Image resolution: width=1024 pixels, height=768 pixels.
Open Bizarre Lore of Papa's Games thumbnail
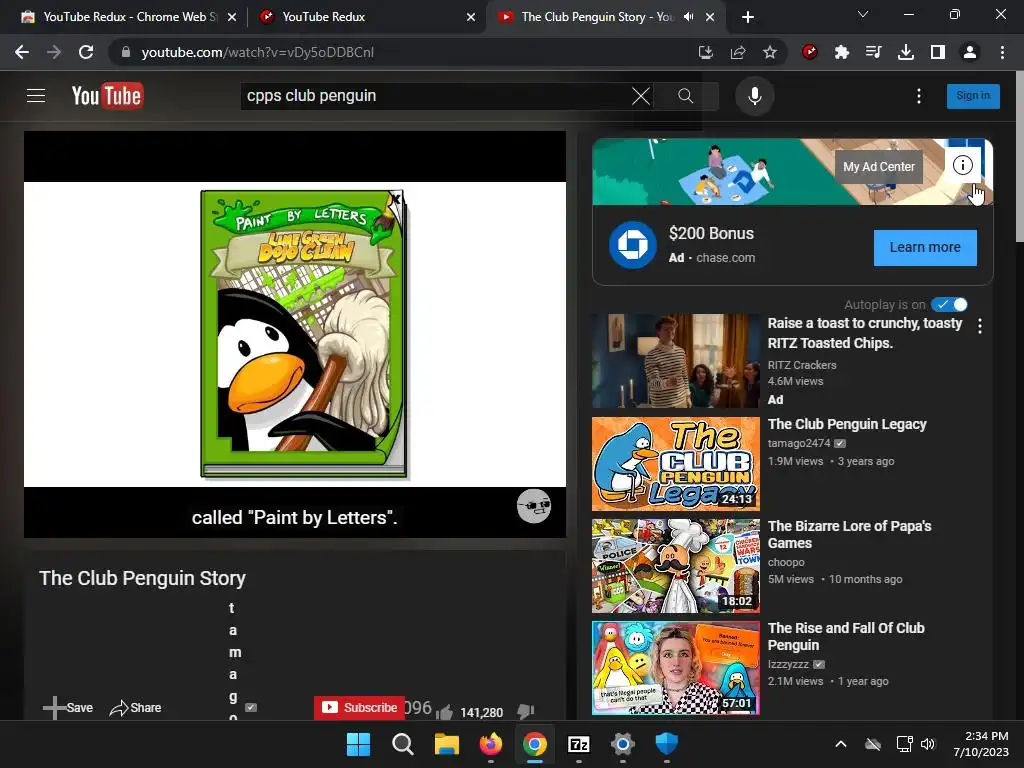[x=675, y=566]
